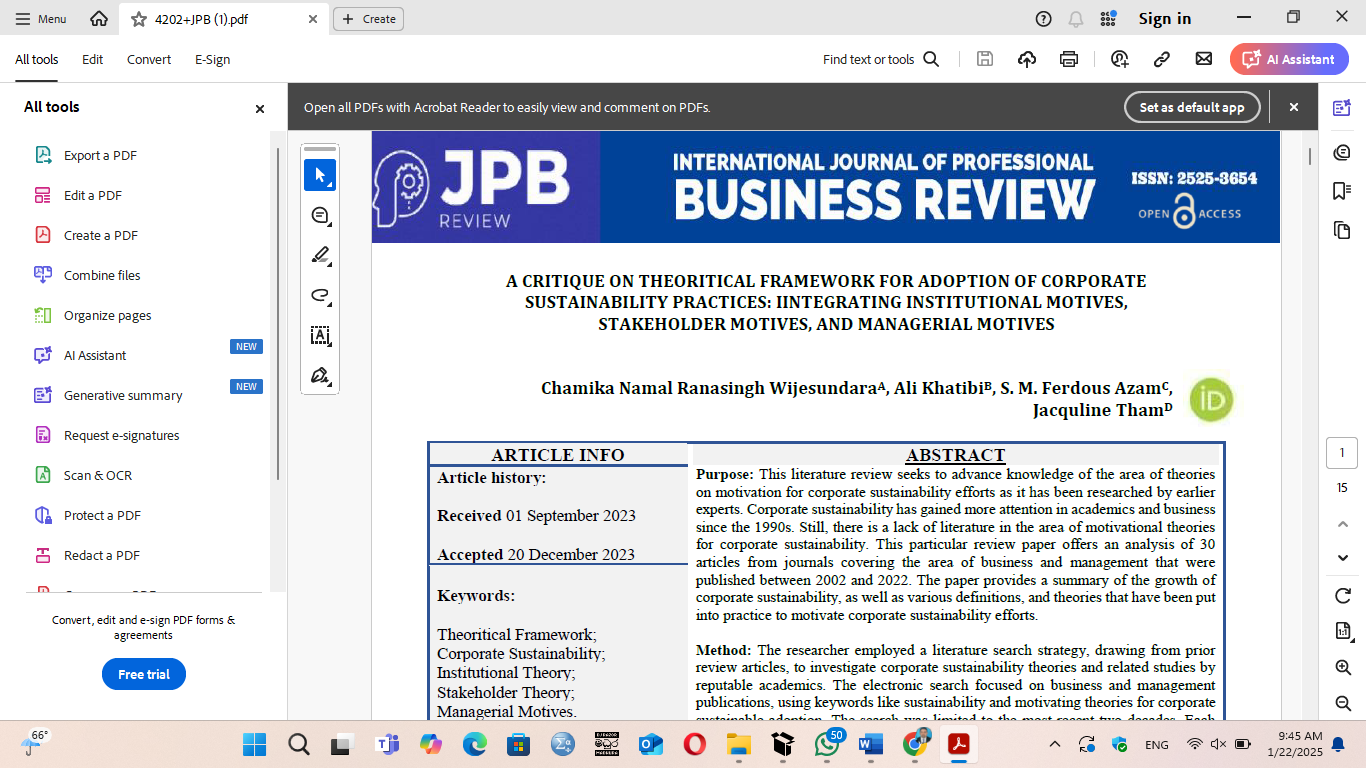Open the notifications bell
Viewport: 1366px width, 768px height.
tap(1076, 19)
